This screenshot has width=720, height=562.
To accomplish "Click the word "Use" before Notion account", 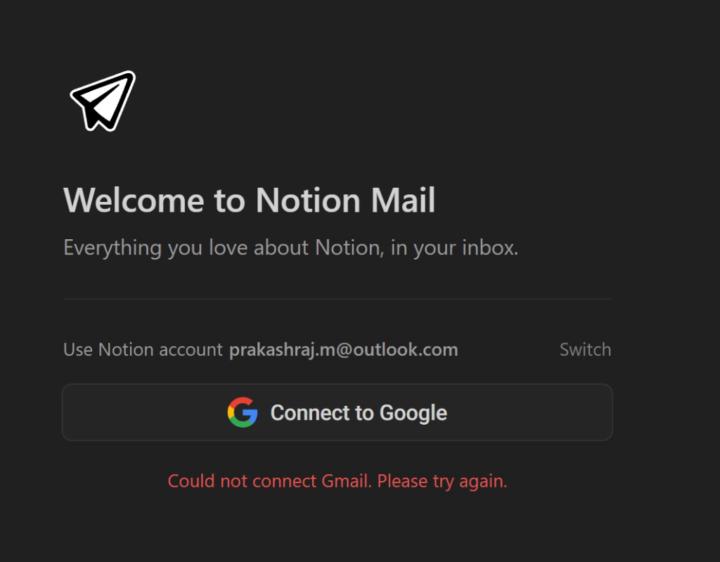I will pyautogui.click(x=78, y=349).
